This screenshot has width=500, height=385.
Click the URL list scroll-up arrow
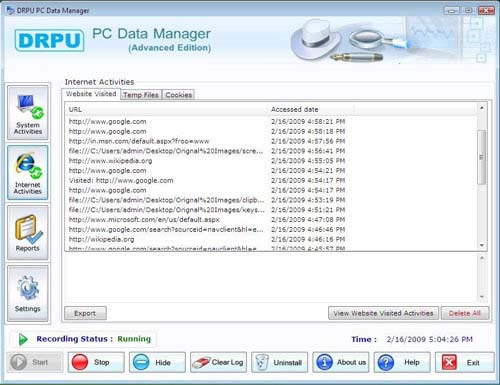click(x=482, y=108)
